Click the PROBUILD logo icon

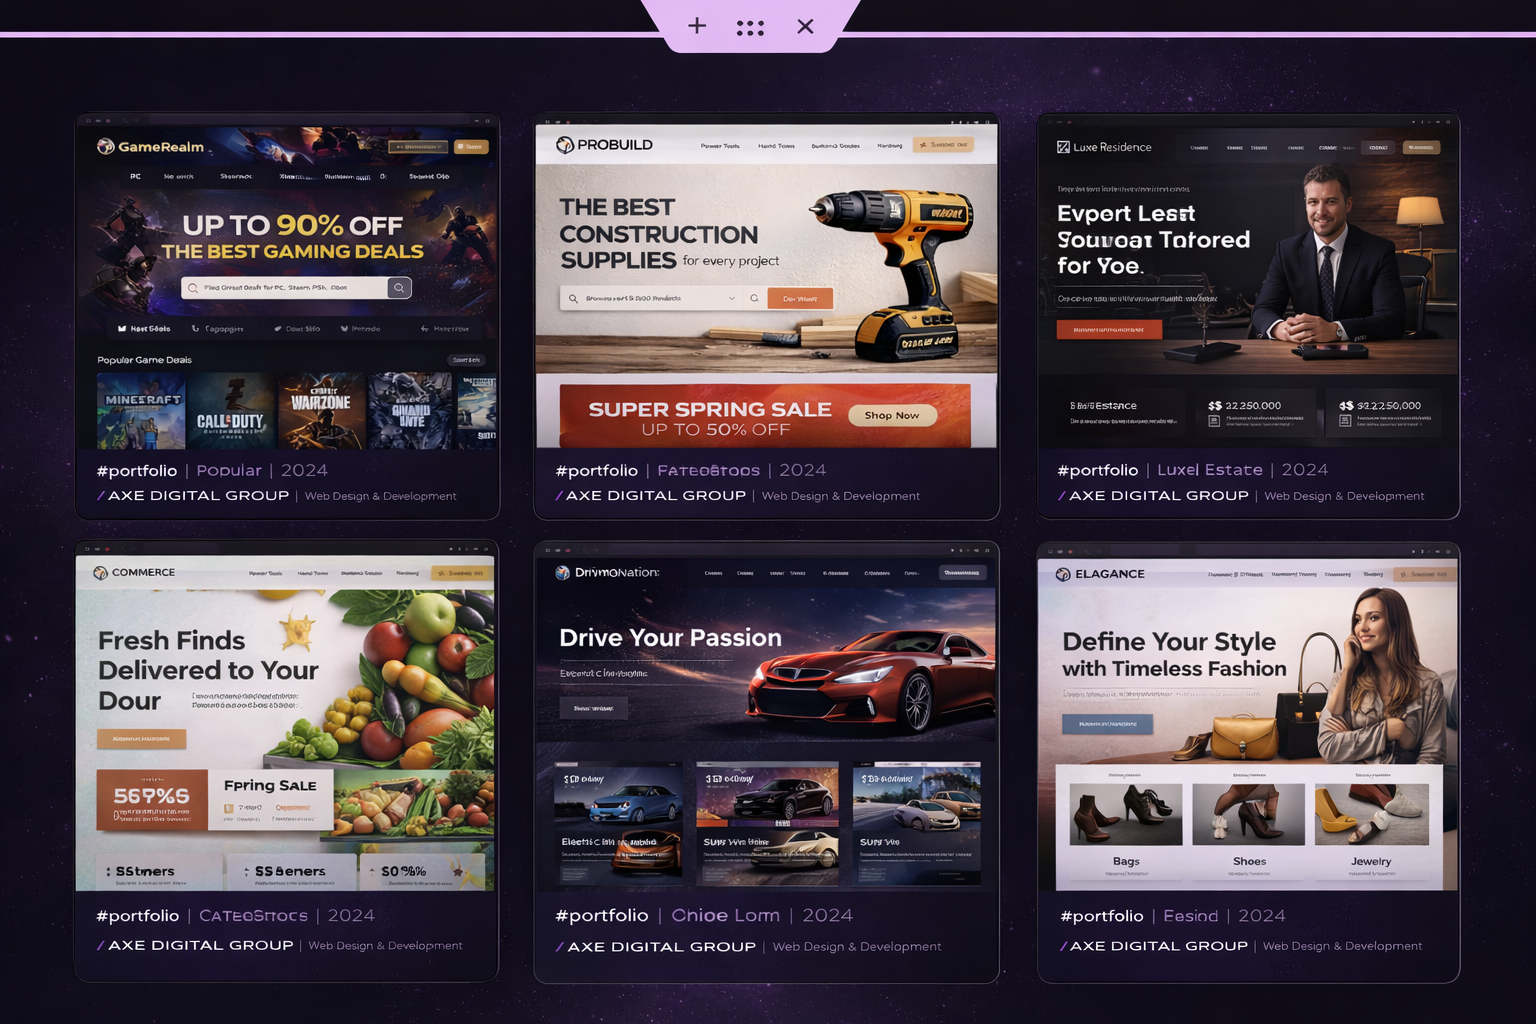pos(565,145)
